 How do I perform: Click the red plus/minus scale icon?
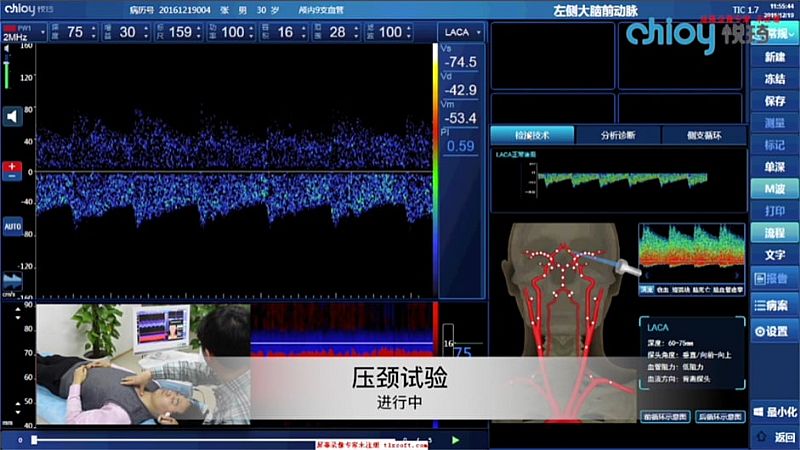(x=13, y=170)
